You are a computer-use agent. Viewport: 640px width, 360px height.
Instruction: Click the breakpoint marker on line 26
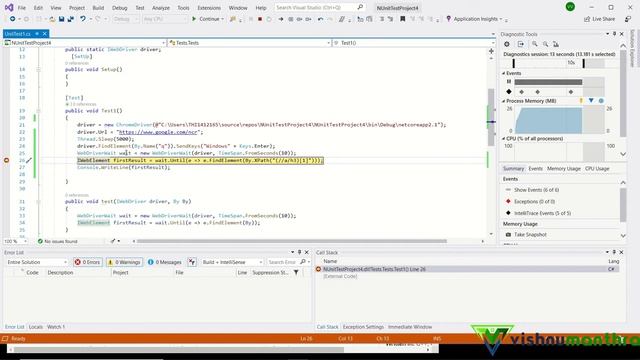click(7, 160)
